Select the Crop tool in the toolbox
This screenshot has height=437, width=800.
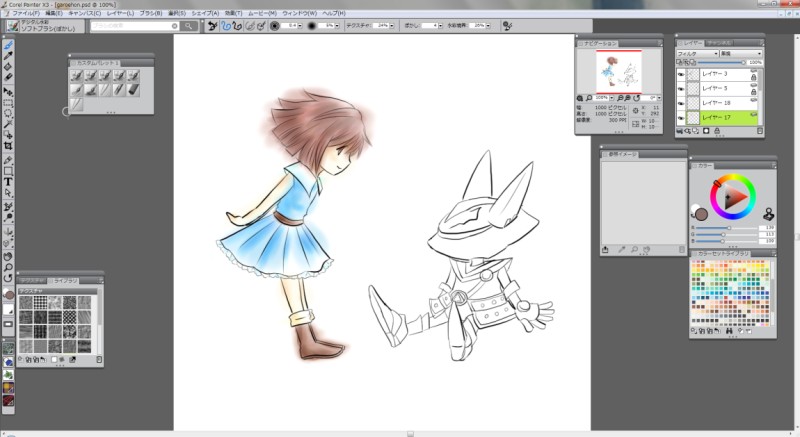9,146
